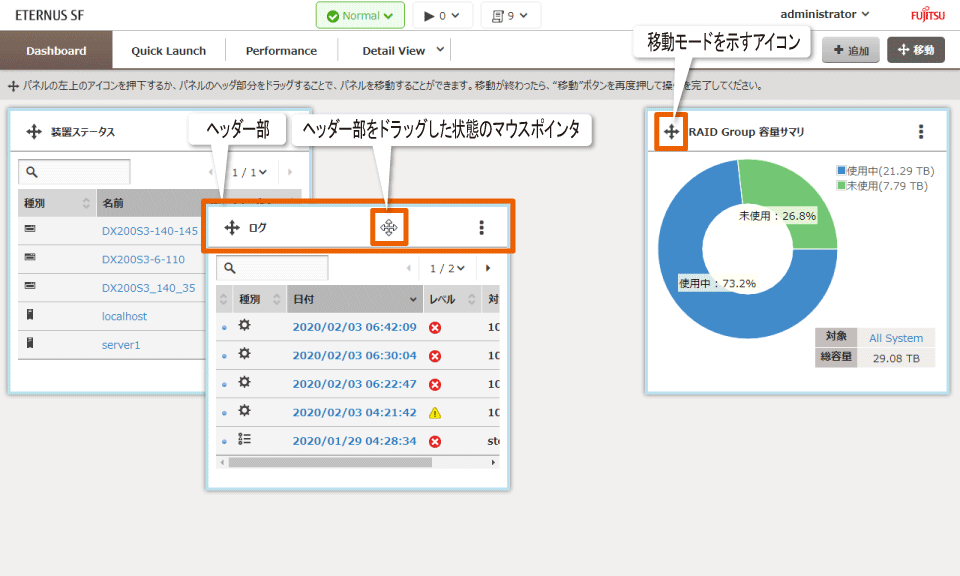Click the device icon for DX200S3-140-145
Viewport: 960px width, 576px height.
tap(30, 228)
